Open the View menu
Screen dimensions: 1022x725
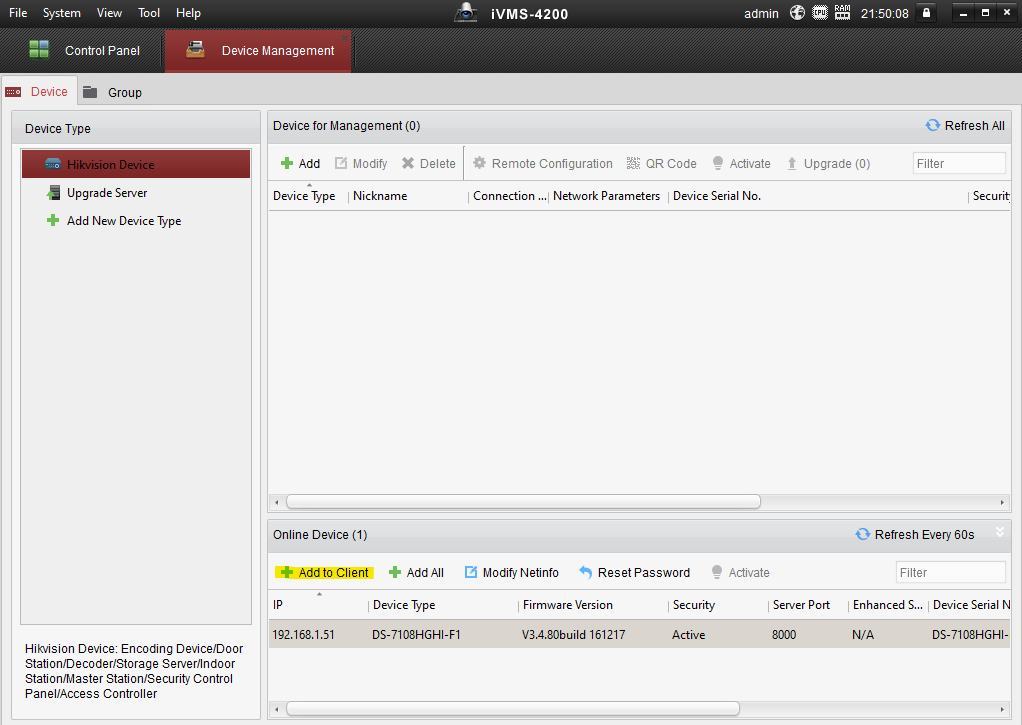pos(109,13)
